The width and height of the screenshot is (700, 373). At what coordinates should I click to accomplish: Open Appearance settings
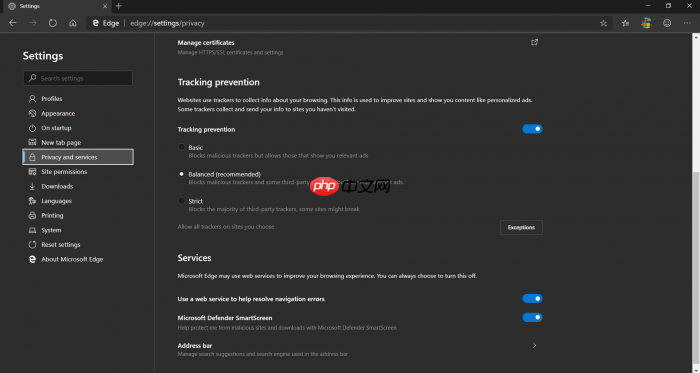coord(58,113)
